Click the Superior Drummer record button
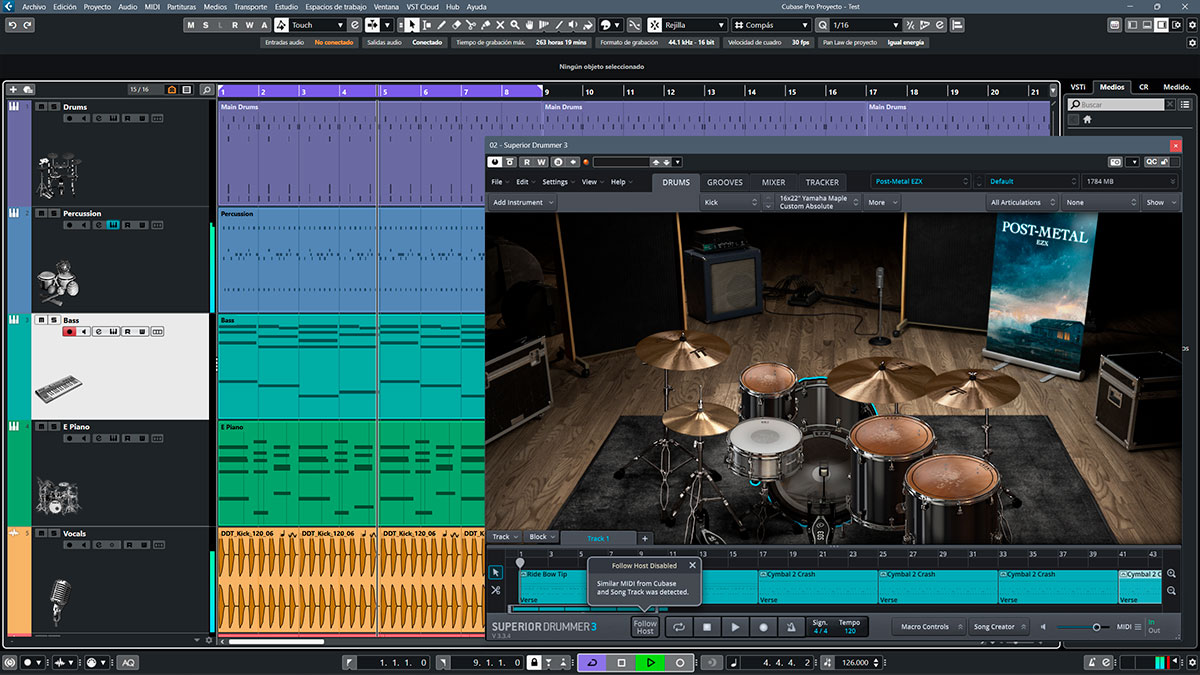The height and width of the screenshot is (675, 1200). [x=763, y=627]
